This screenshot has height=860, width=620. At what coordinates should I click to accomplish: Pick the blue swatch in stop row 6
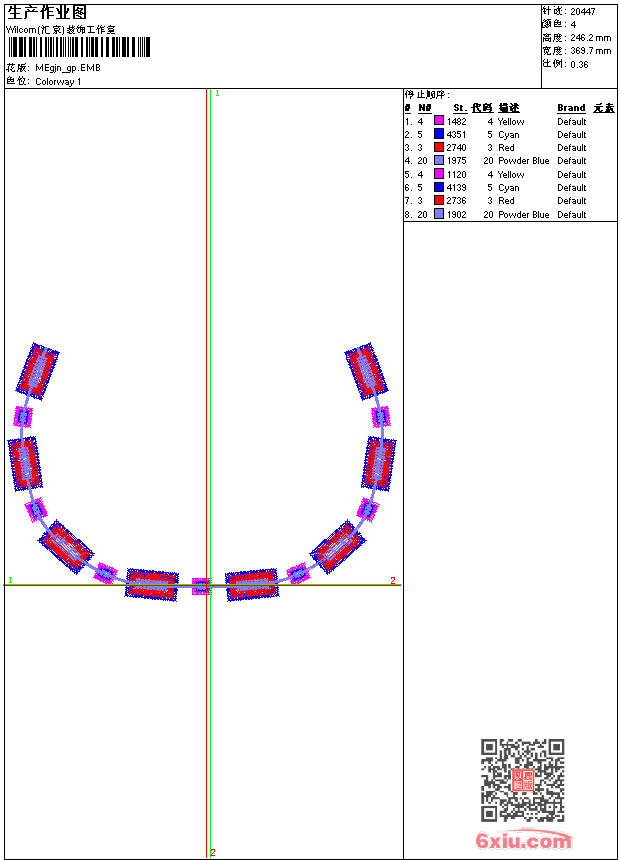439,187
